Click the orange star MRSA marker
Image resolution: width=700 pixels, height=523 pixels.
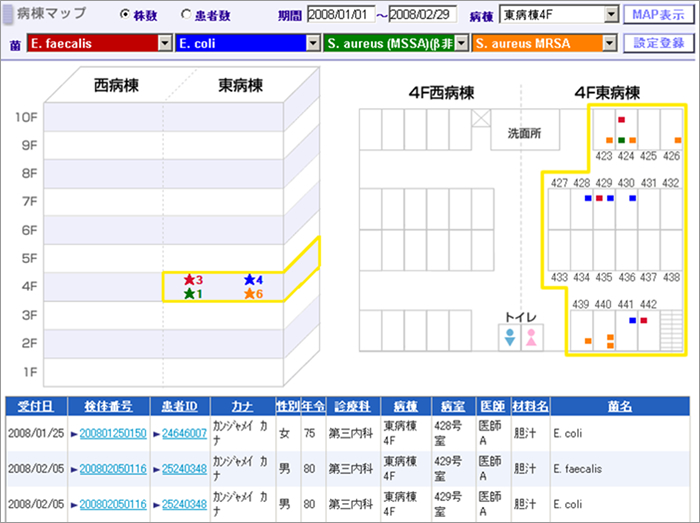coord(248,294)
